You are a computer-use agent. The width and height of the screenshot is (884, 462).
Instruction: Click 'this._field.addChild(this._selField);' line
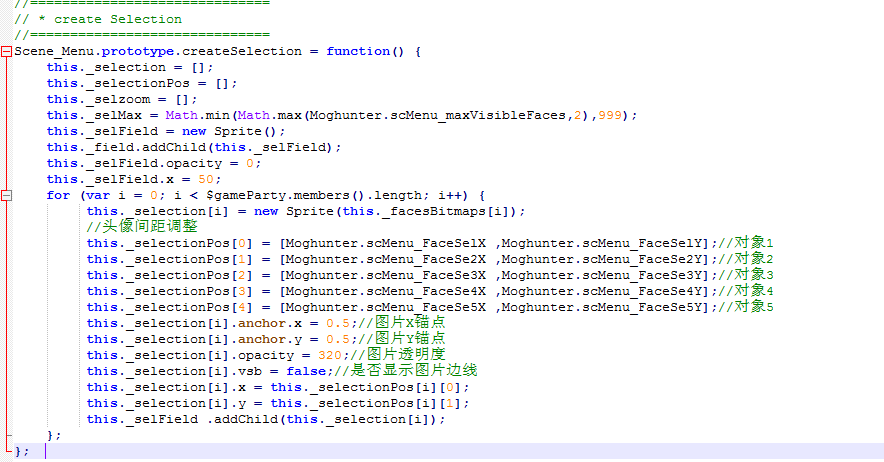coord(194,147)
